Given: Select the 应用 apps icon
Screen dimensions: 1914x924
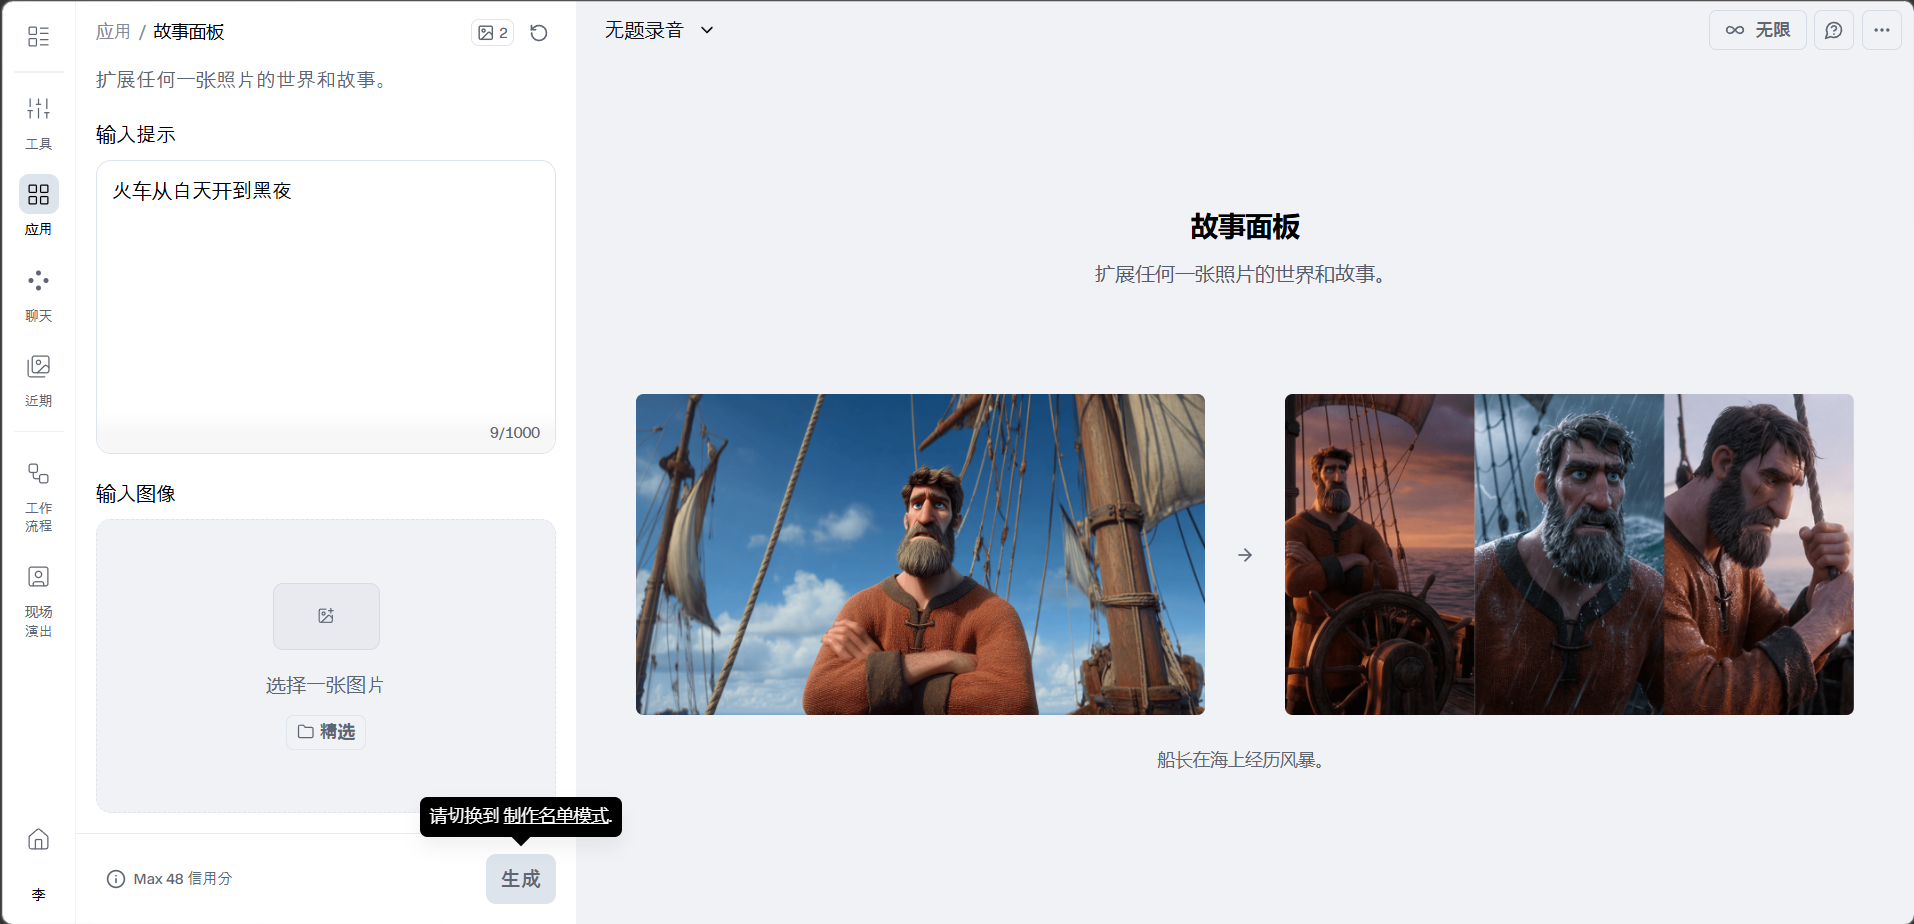Looking at the screenshot, I should [x=38, y=195].
